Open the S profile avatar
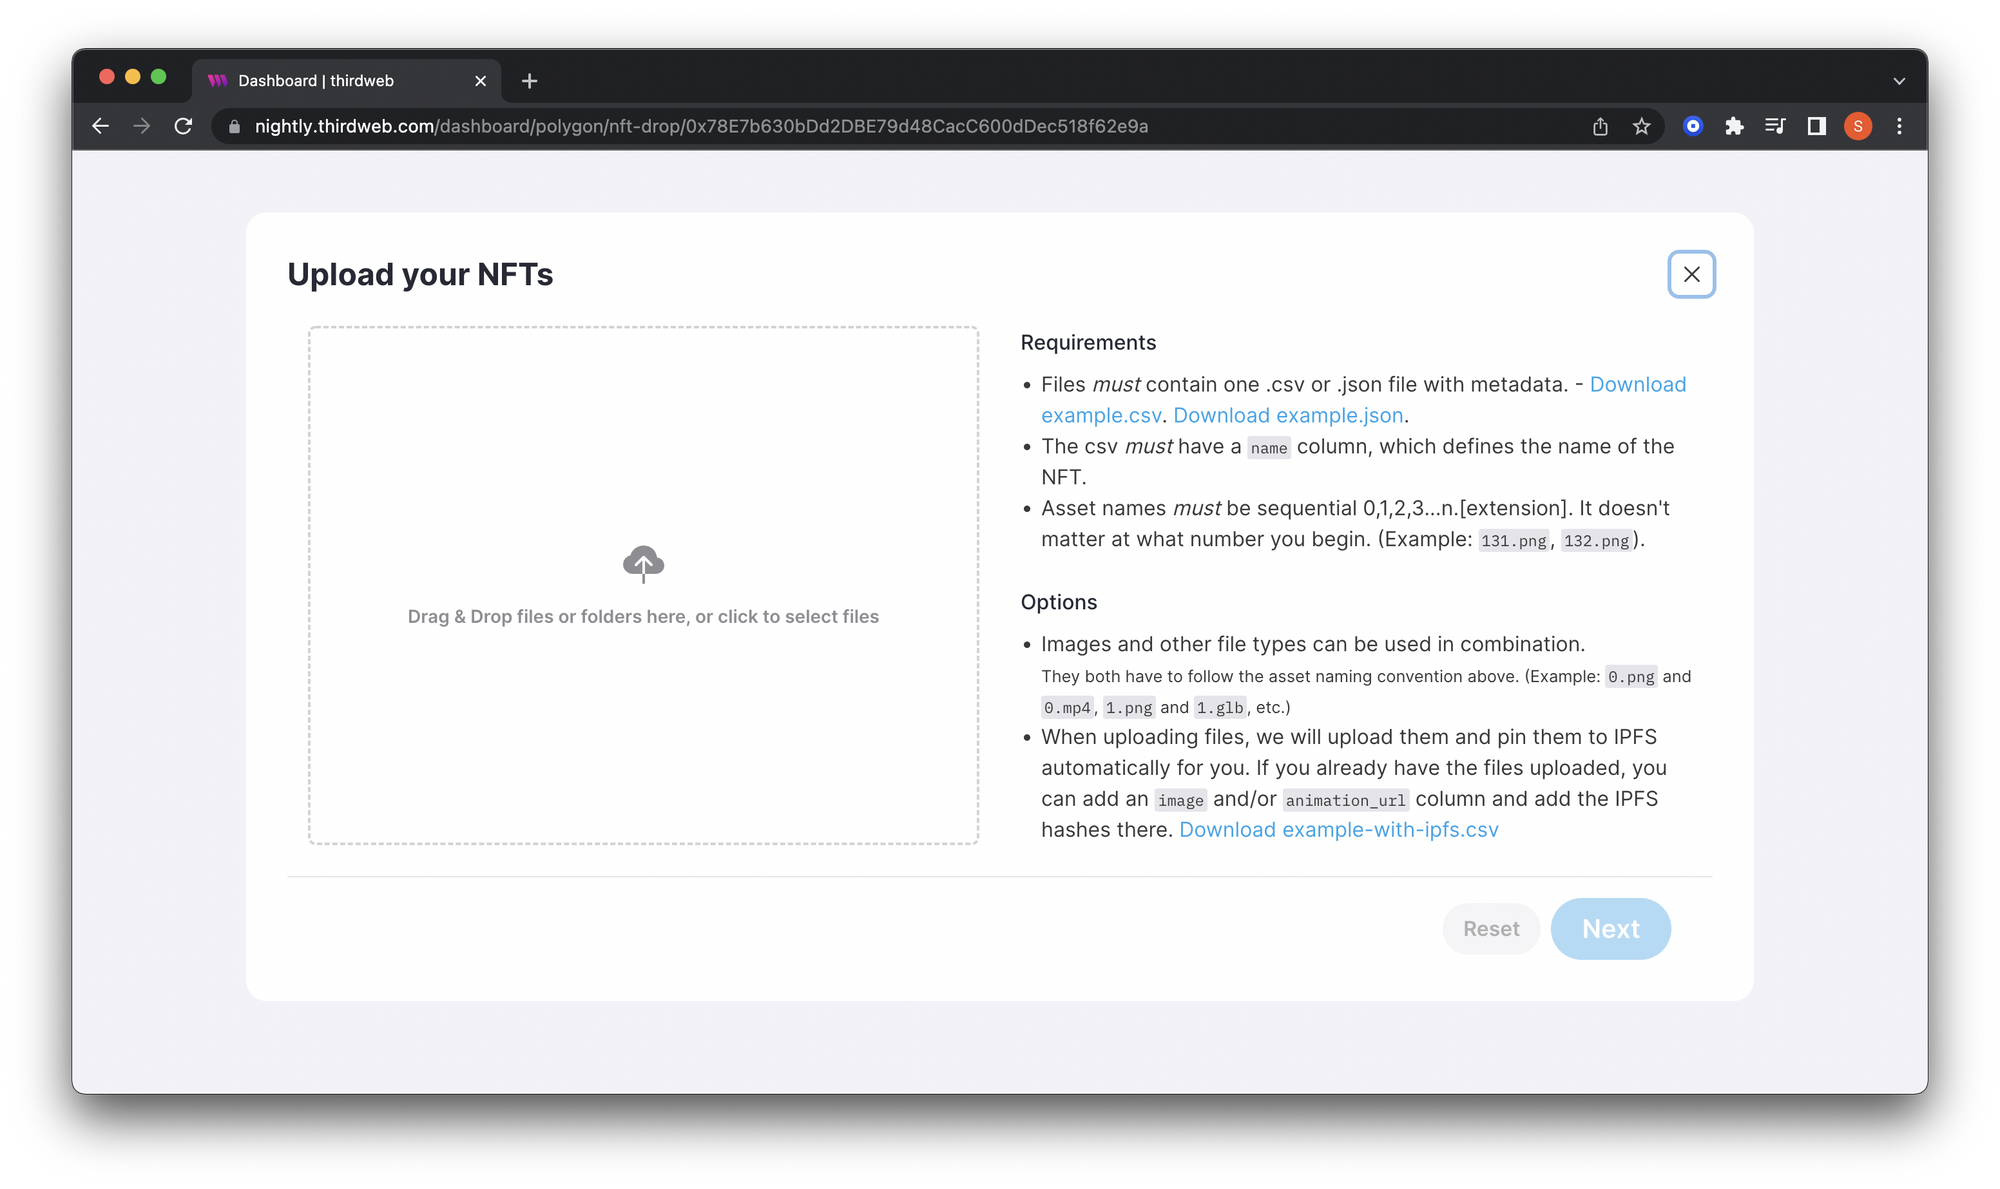 pyautogui.click(x=1858, y=126)
